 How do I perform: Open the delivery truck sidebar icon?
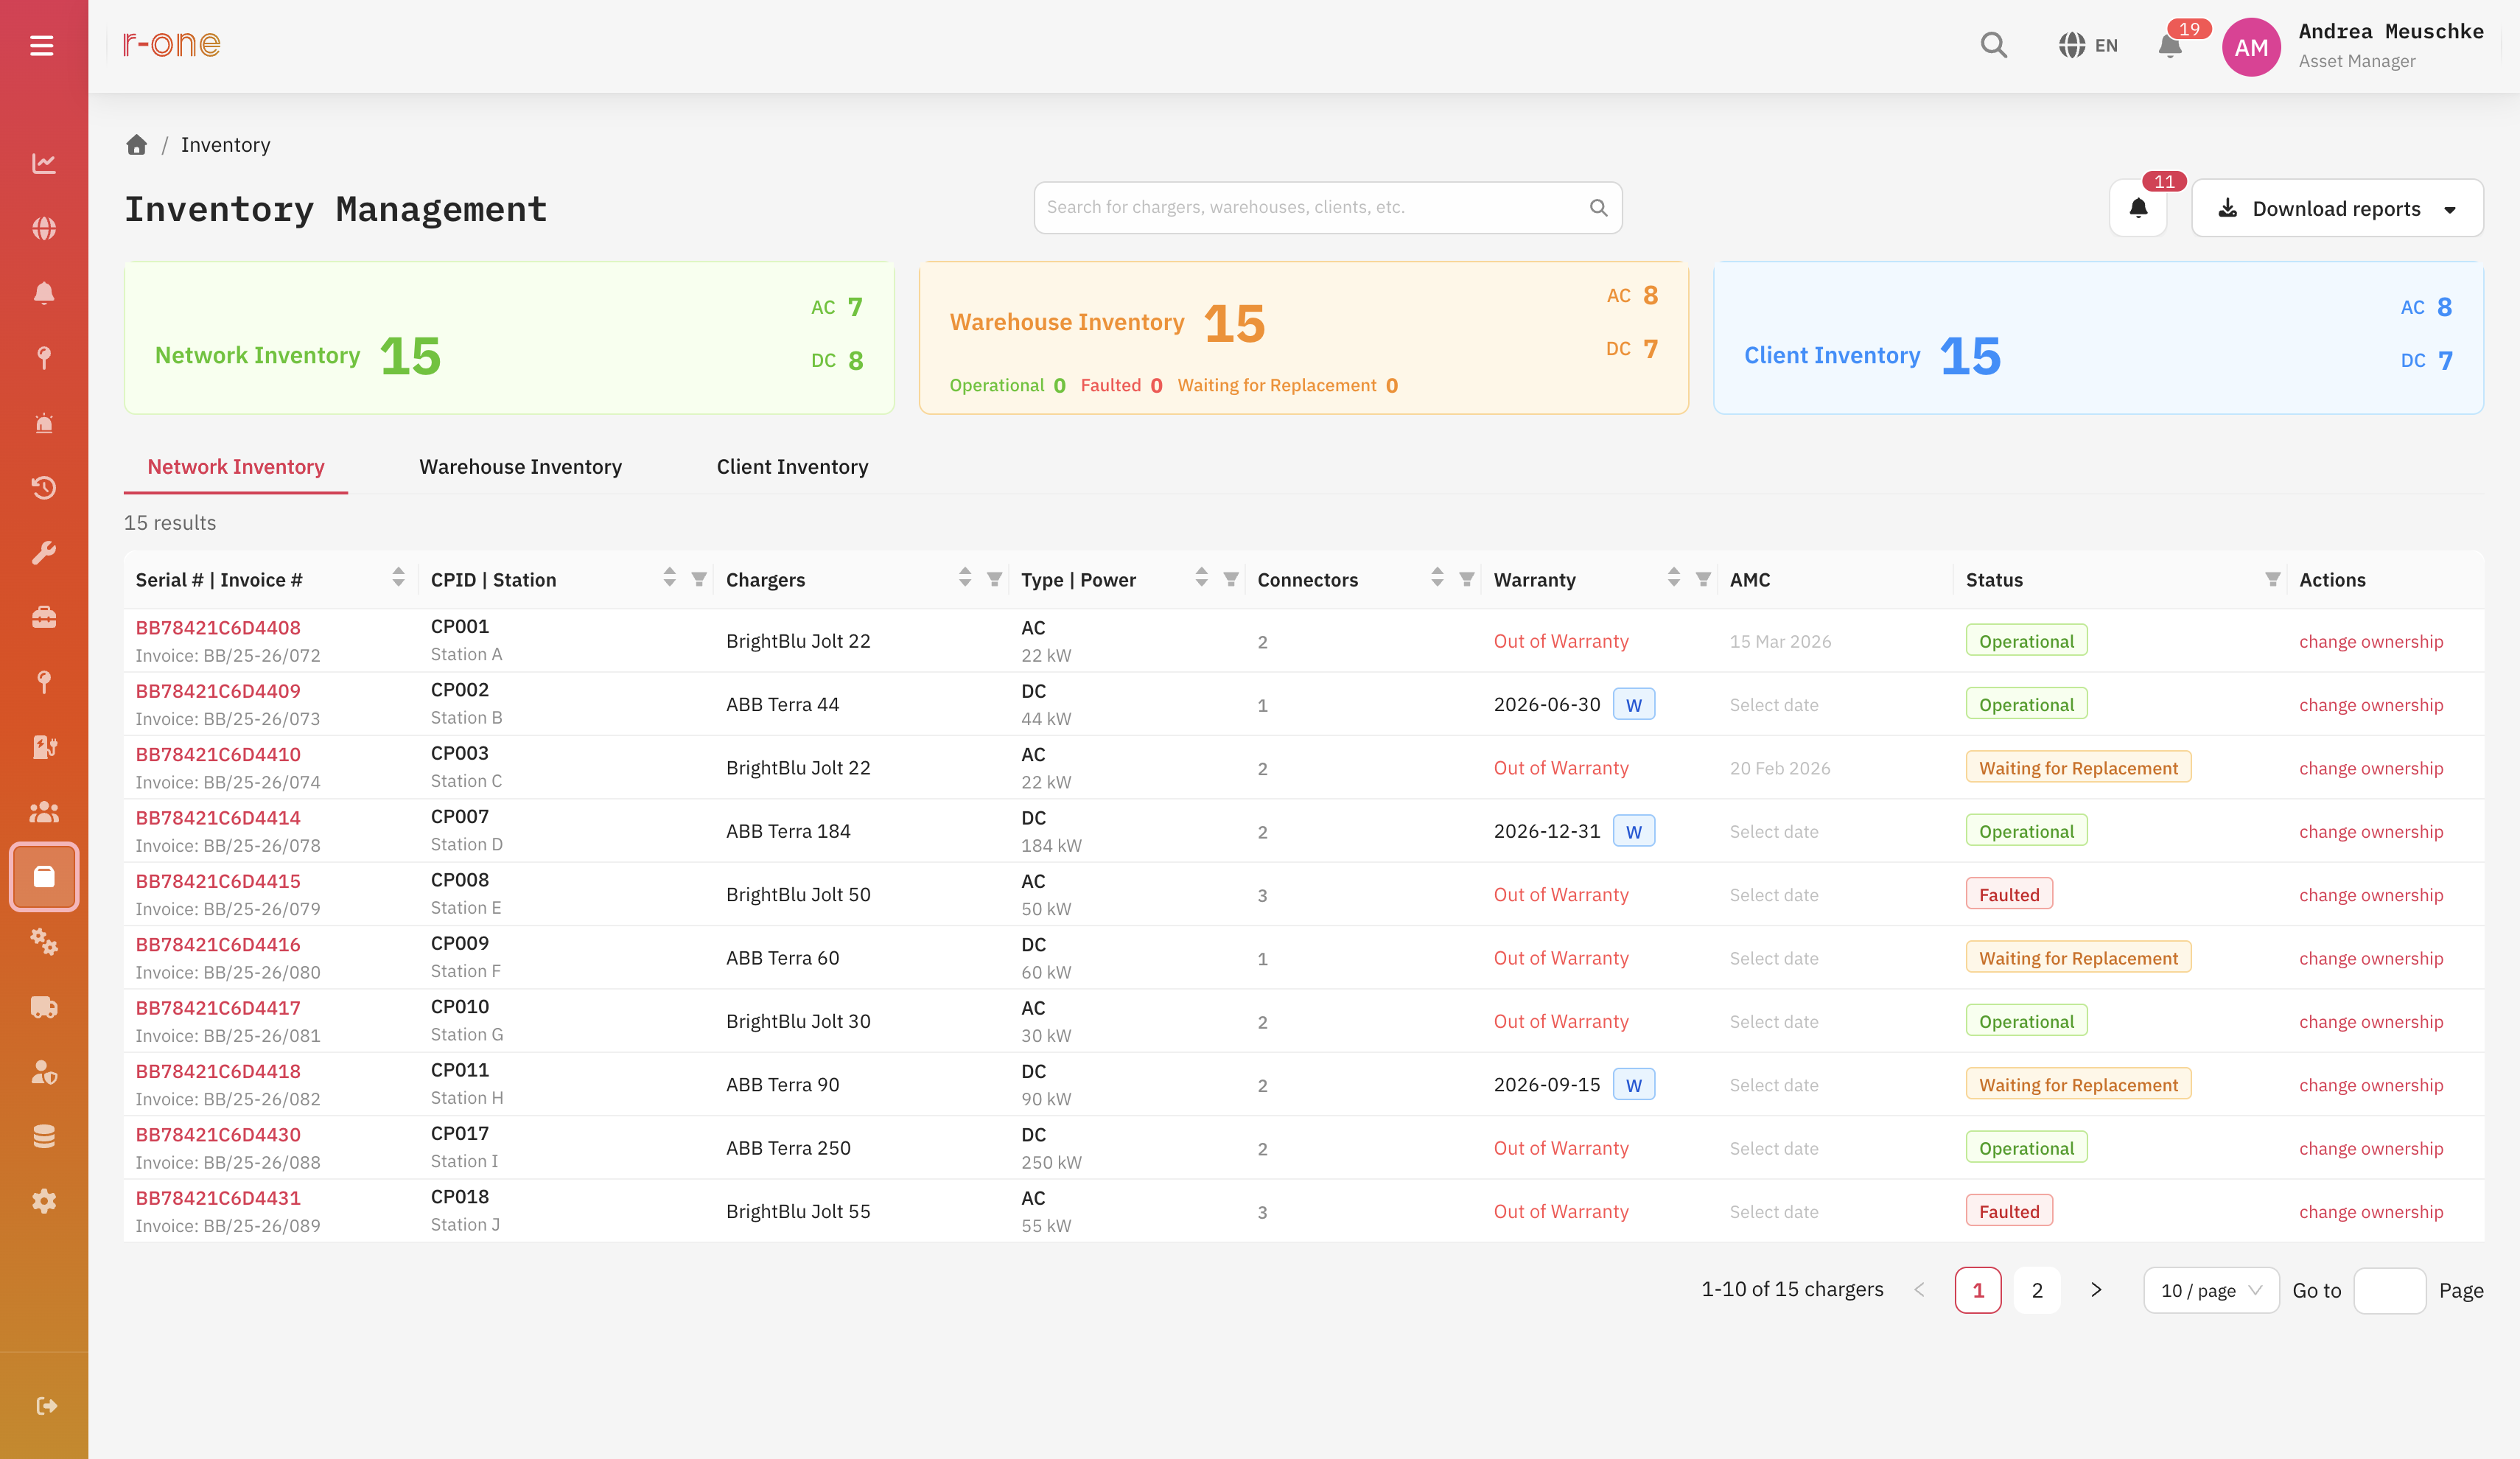44,1007
